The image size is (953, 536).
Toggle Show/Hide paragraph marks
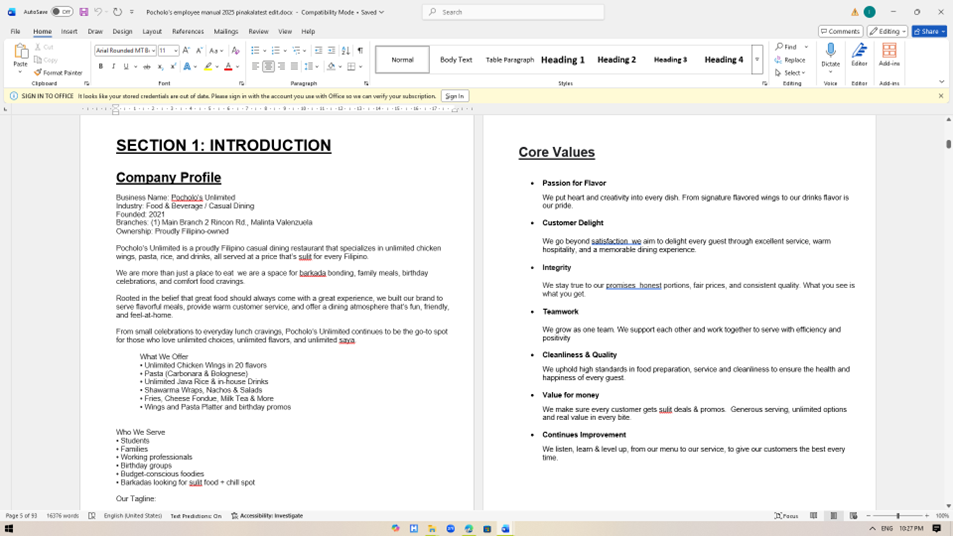tap(360, 50)
